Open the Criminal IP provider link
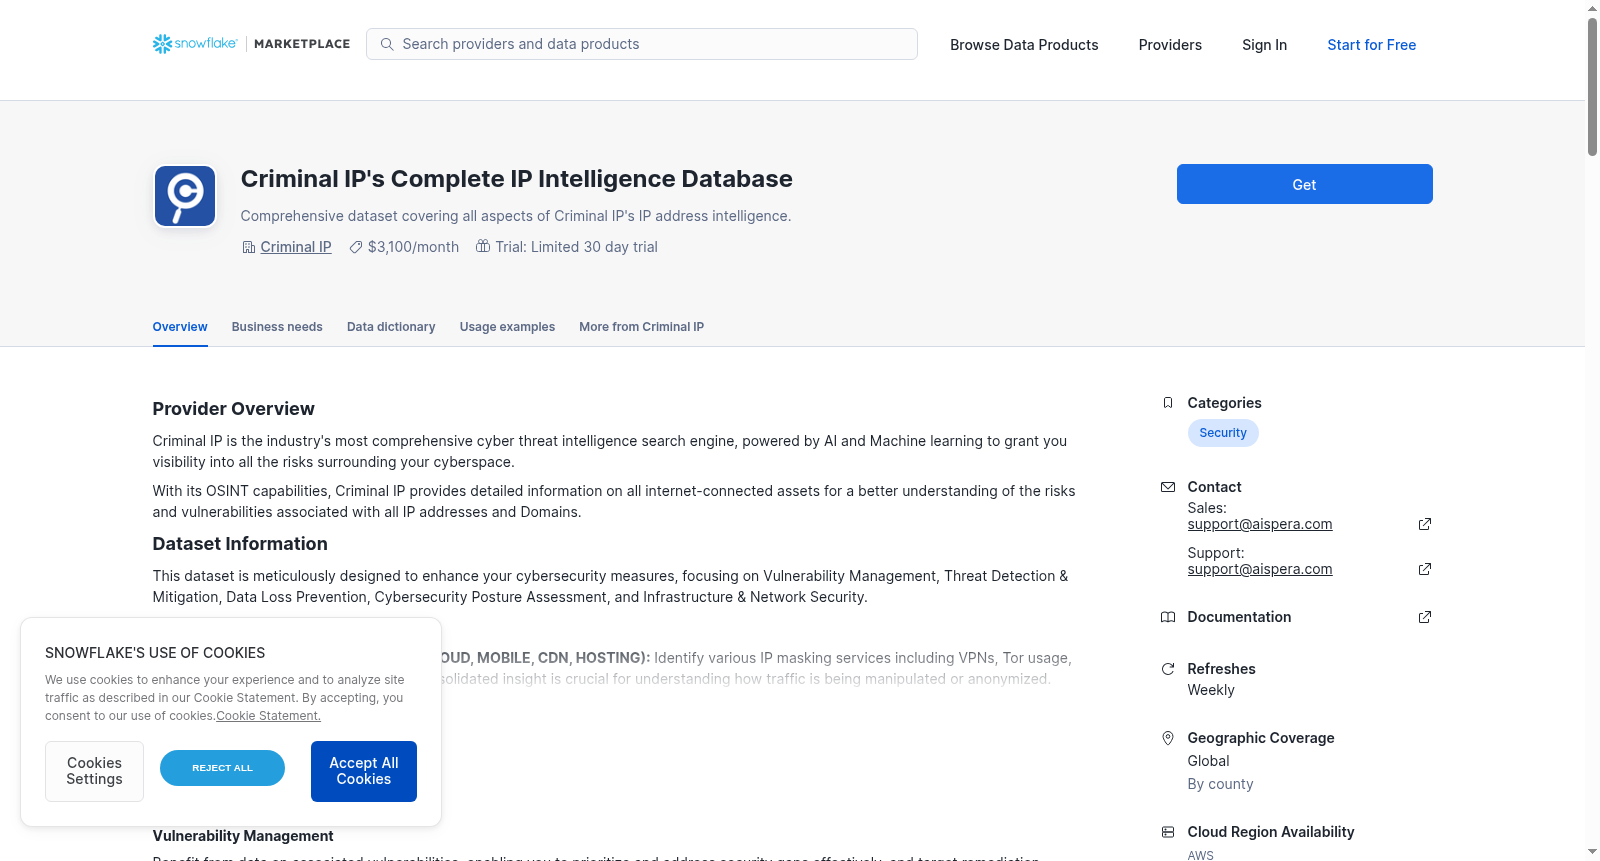The width and height of the screenshot is (1600, 861). [296, 247]
